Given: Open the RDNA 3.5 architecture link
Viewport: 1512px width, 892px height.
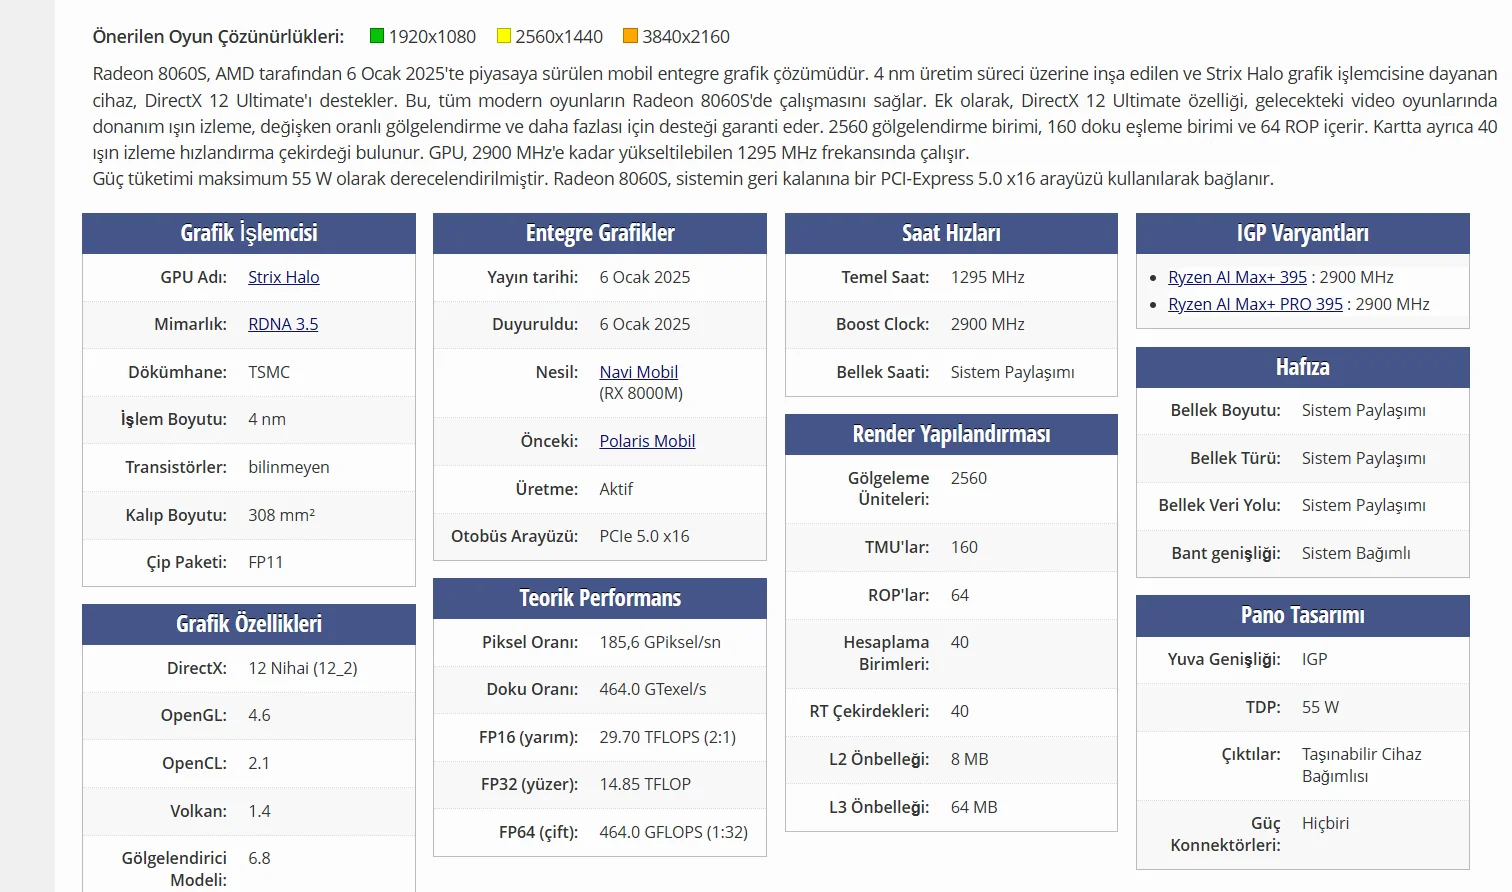Looking at the screenshot, I should click(x=283, y=324).
